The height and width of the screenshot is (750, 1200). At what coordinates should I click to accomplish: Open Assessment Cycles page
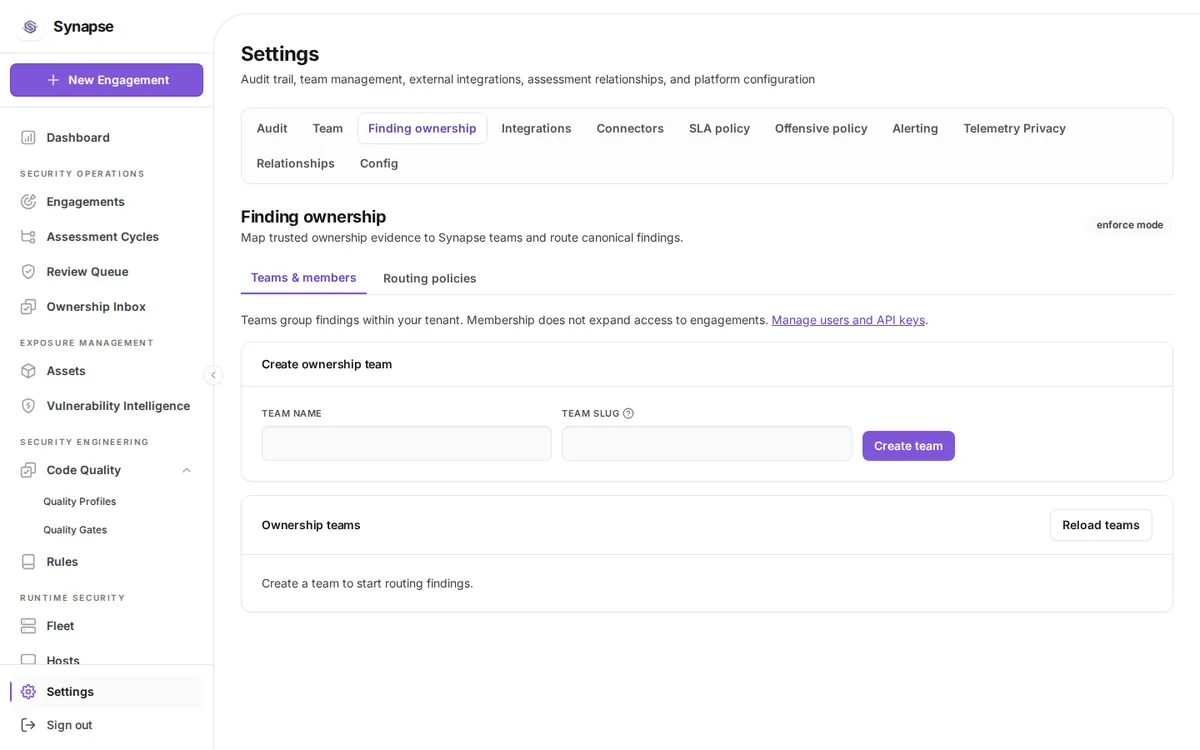[107, 236]
